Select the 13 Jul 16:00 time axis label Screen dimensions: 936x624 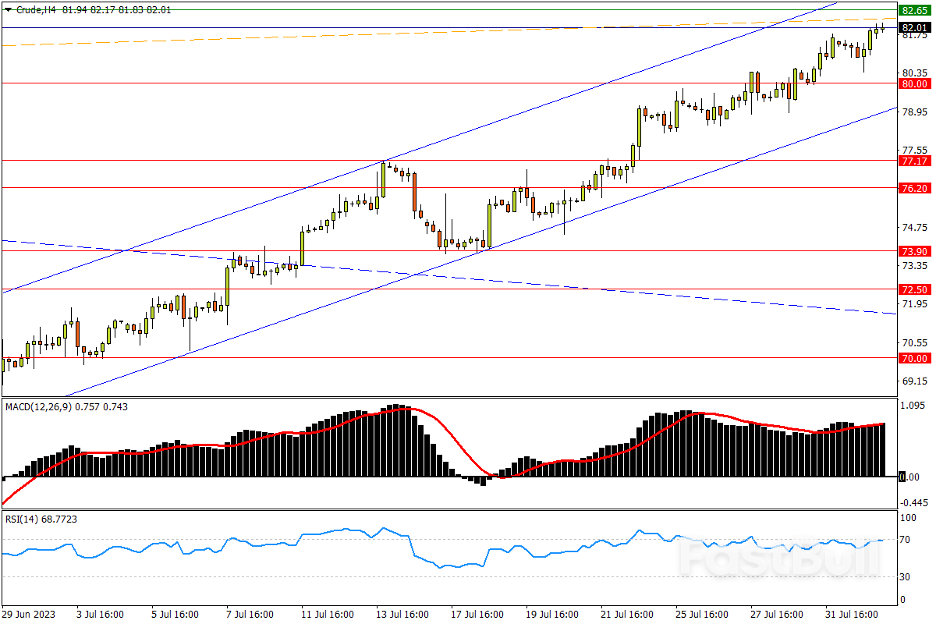(401, 613)
